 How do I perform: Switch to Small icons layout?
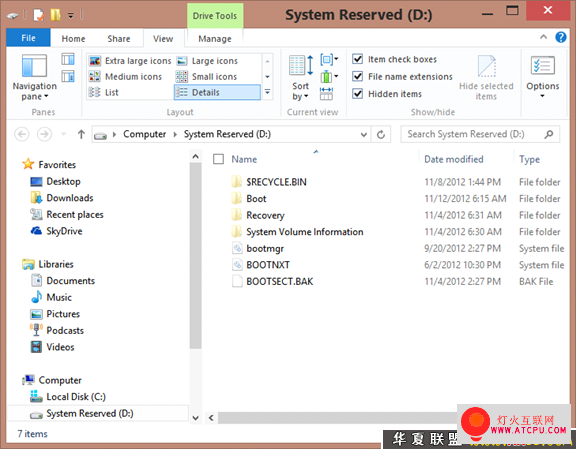[207, 76]
